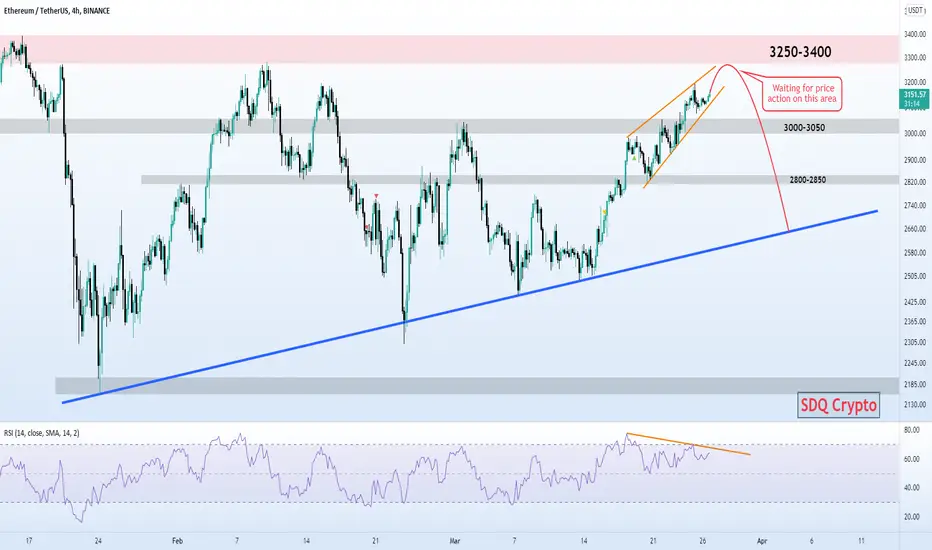This screenshot has width=932, height=550.
Task: Select the 3250-3400 resistance zone label
Action: point(800,52)
